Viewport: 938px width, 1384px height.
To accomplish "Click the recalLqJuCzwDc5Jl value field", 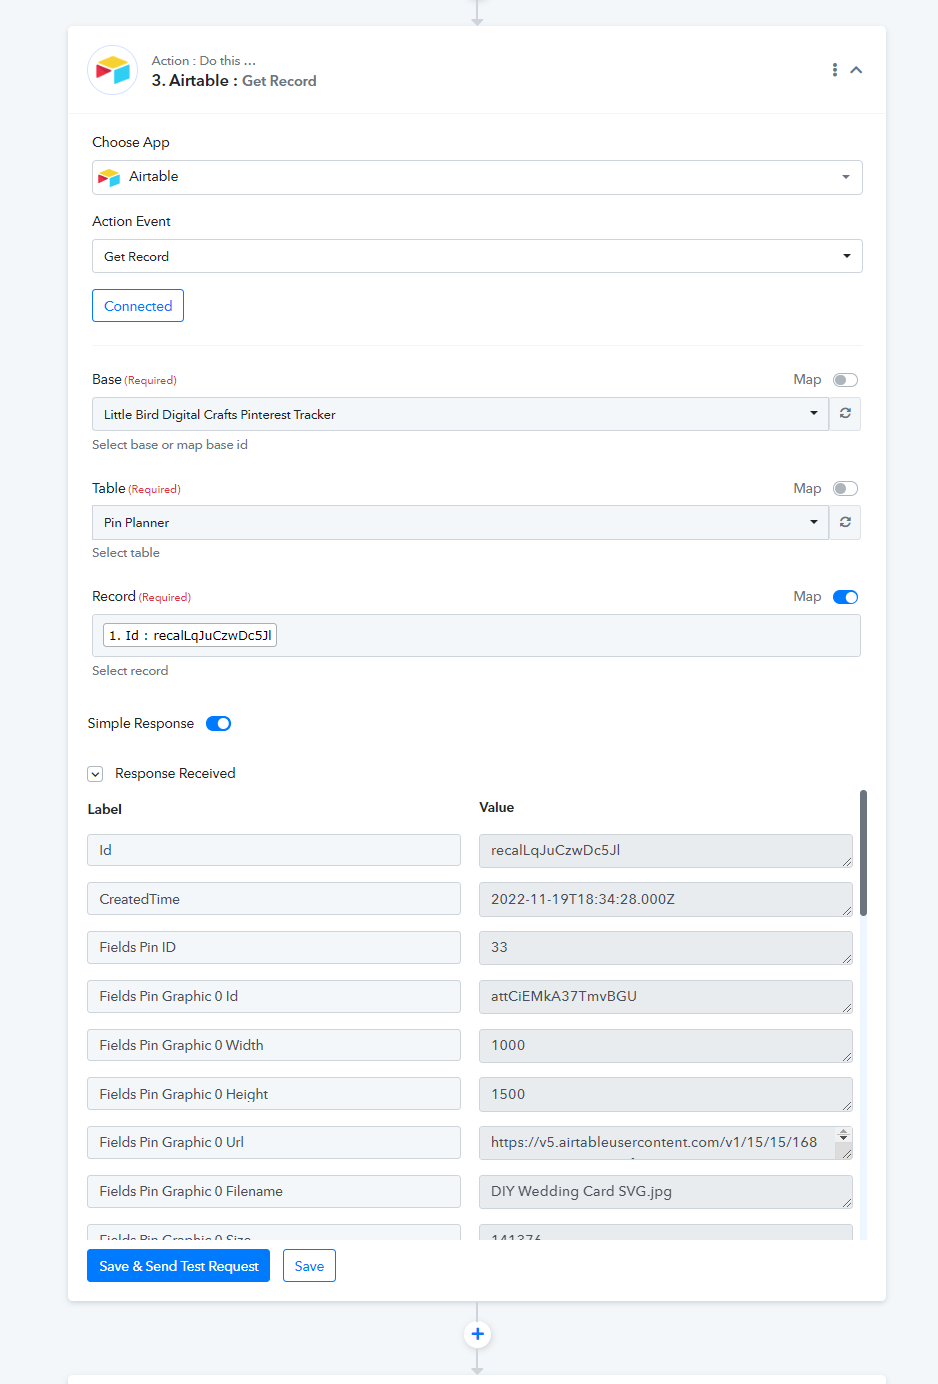I will point(666,851).
